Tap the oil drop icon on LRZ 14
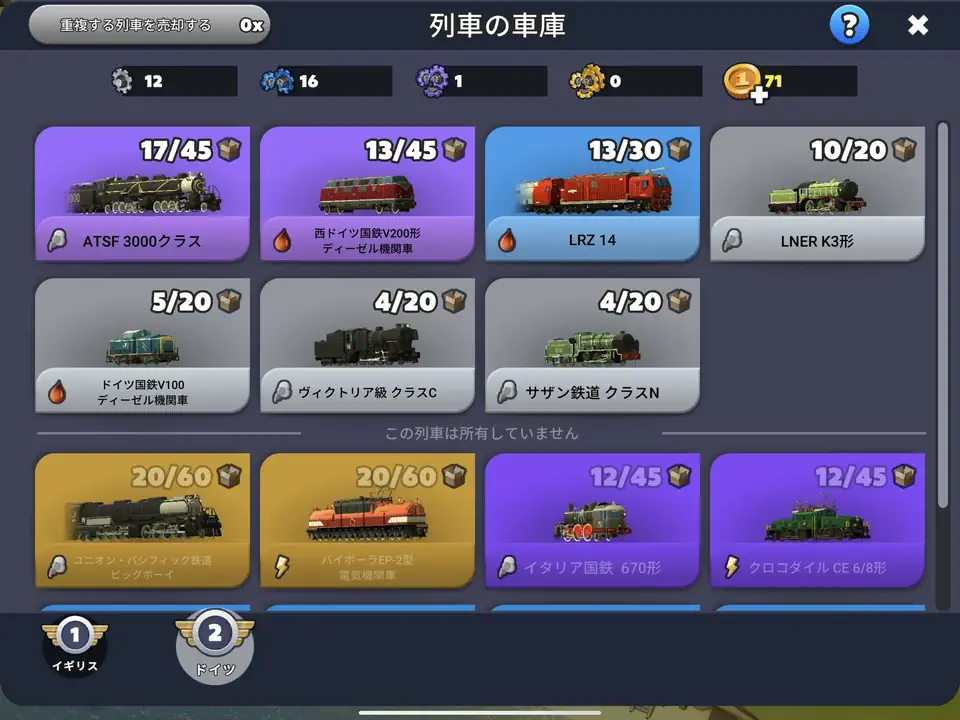 (x=507, y=241)
